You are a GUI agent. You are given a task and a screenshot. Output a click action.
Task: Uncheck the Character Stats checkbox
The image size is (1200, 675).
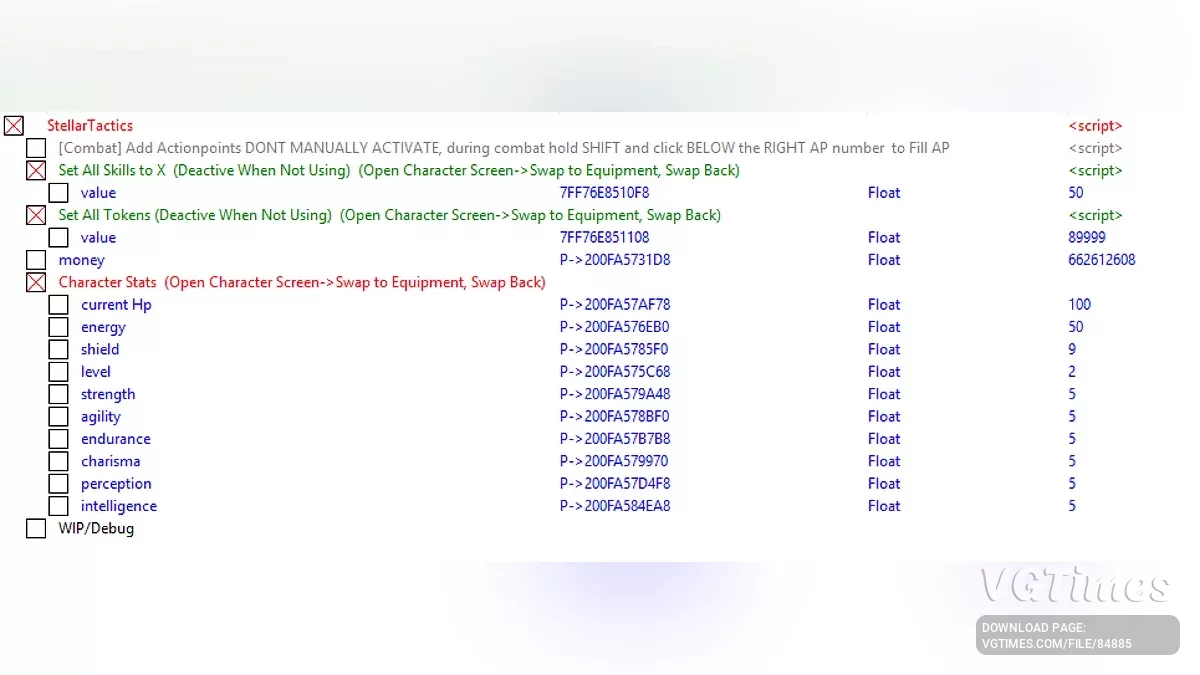click(x=36, y=282)
